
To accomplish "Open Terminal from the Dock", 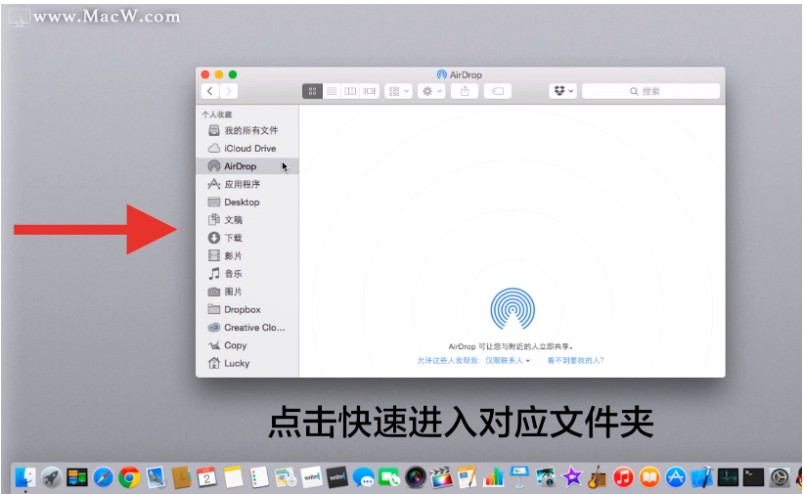I will [x=754, y=478].
